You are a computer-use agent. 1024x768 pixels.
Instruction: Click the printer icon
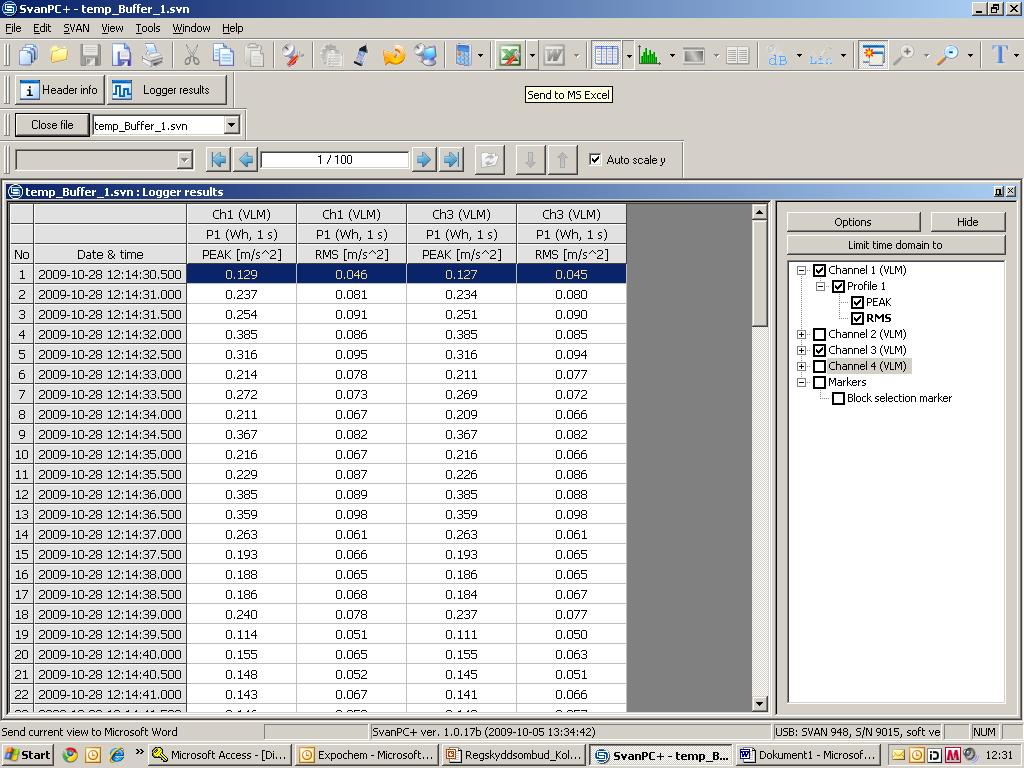click(153, 55)
